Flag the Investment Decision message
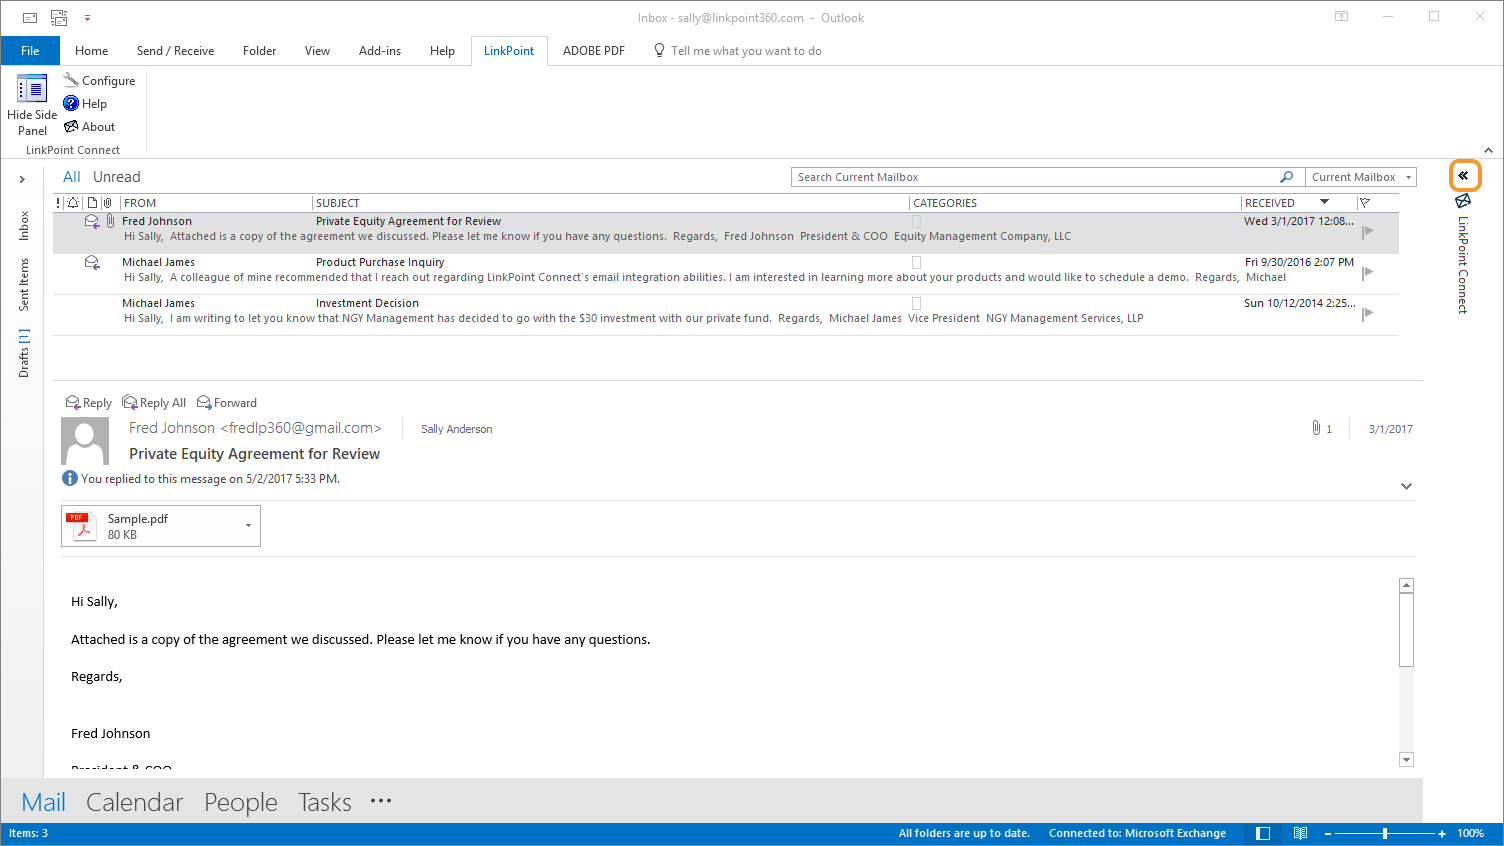The width and height of the screenshot is (1504, 846). pos(1368,313)
